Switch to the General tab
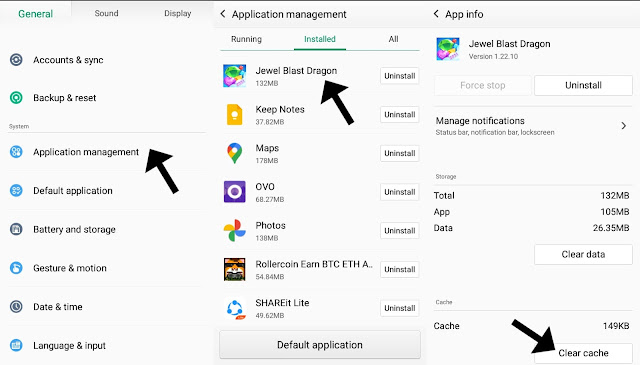 36,14
